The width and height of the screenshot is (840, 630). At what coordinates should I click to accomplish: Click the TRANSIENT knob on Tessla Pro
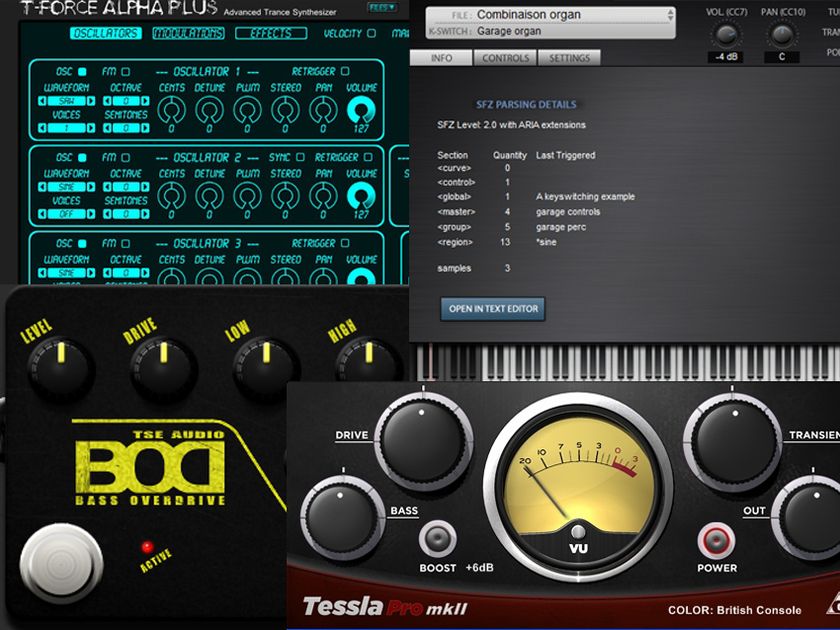pos(732,440)
